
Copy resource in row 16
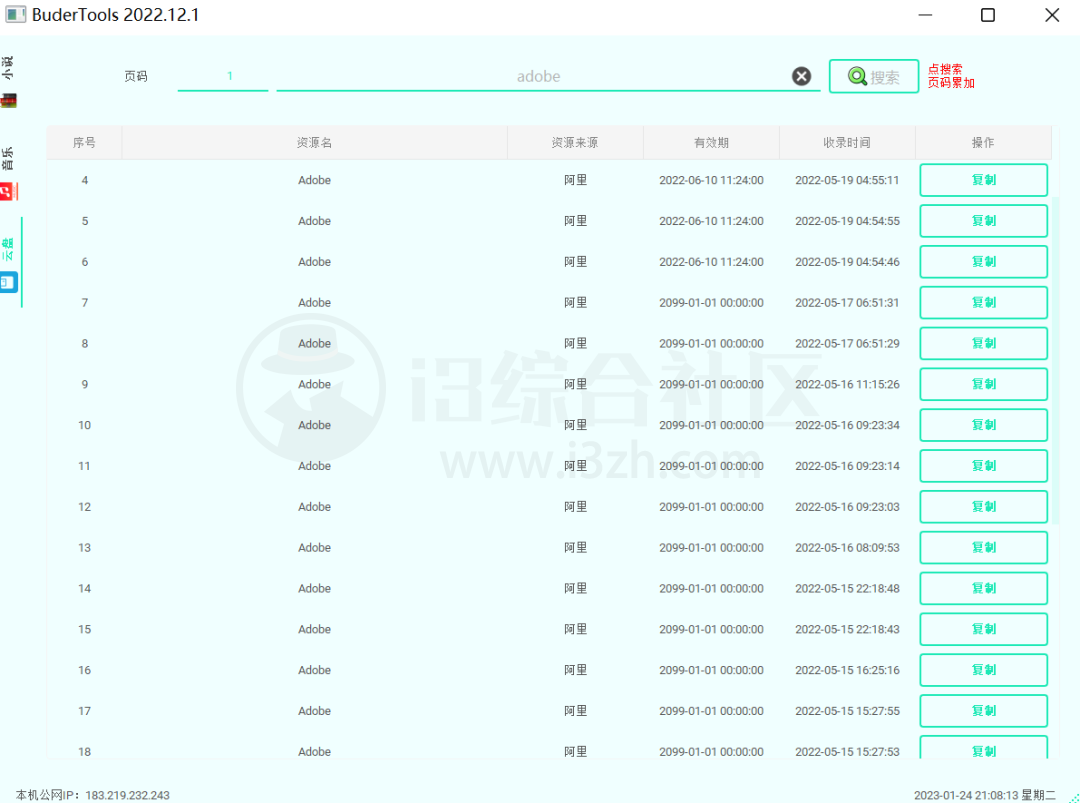click(x=984, y=670)
